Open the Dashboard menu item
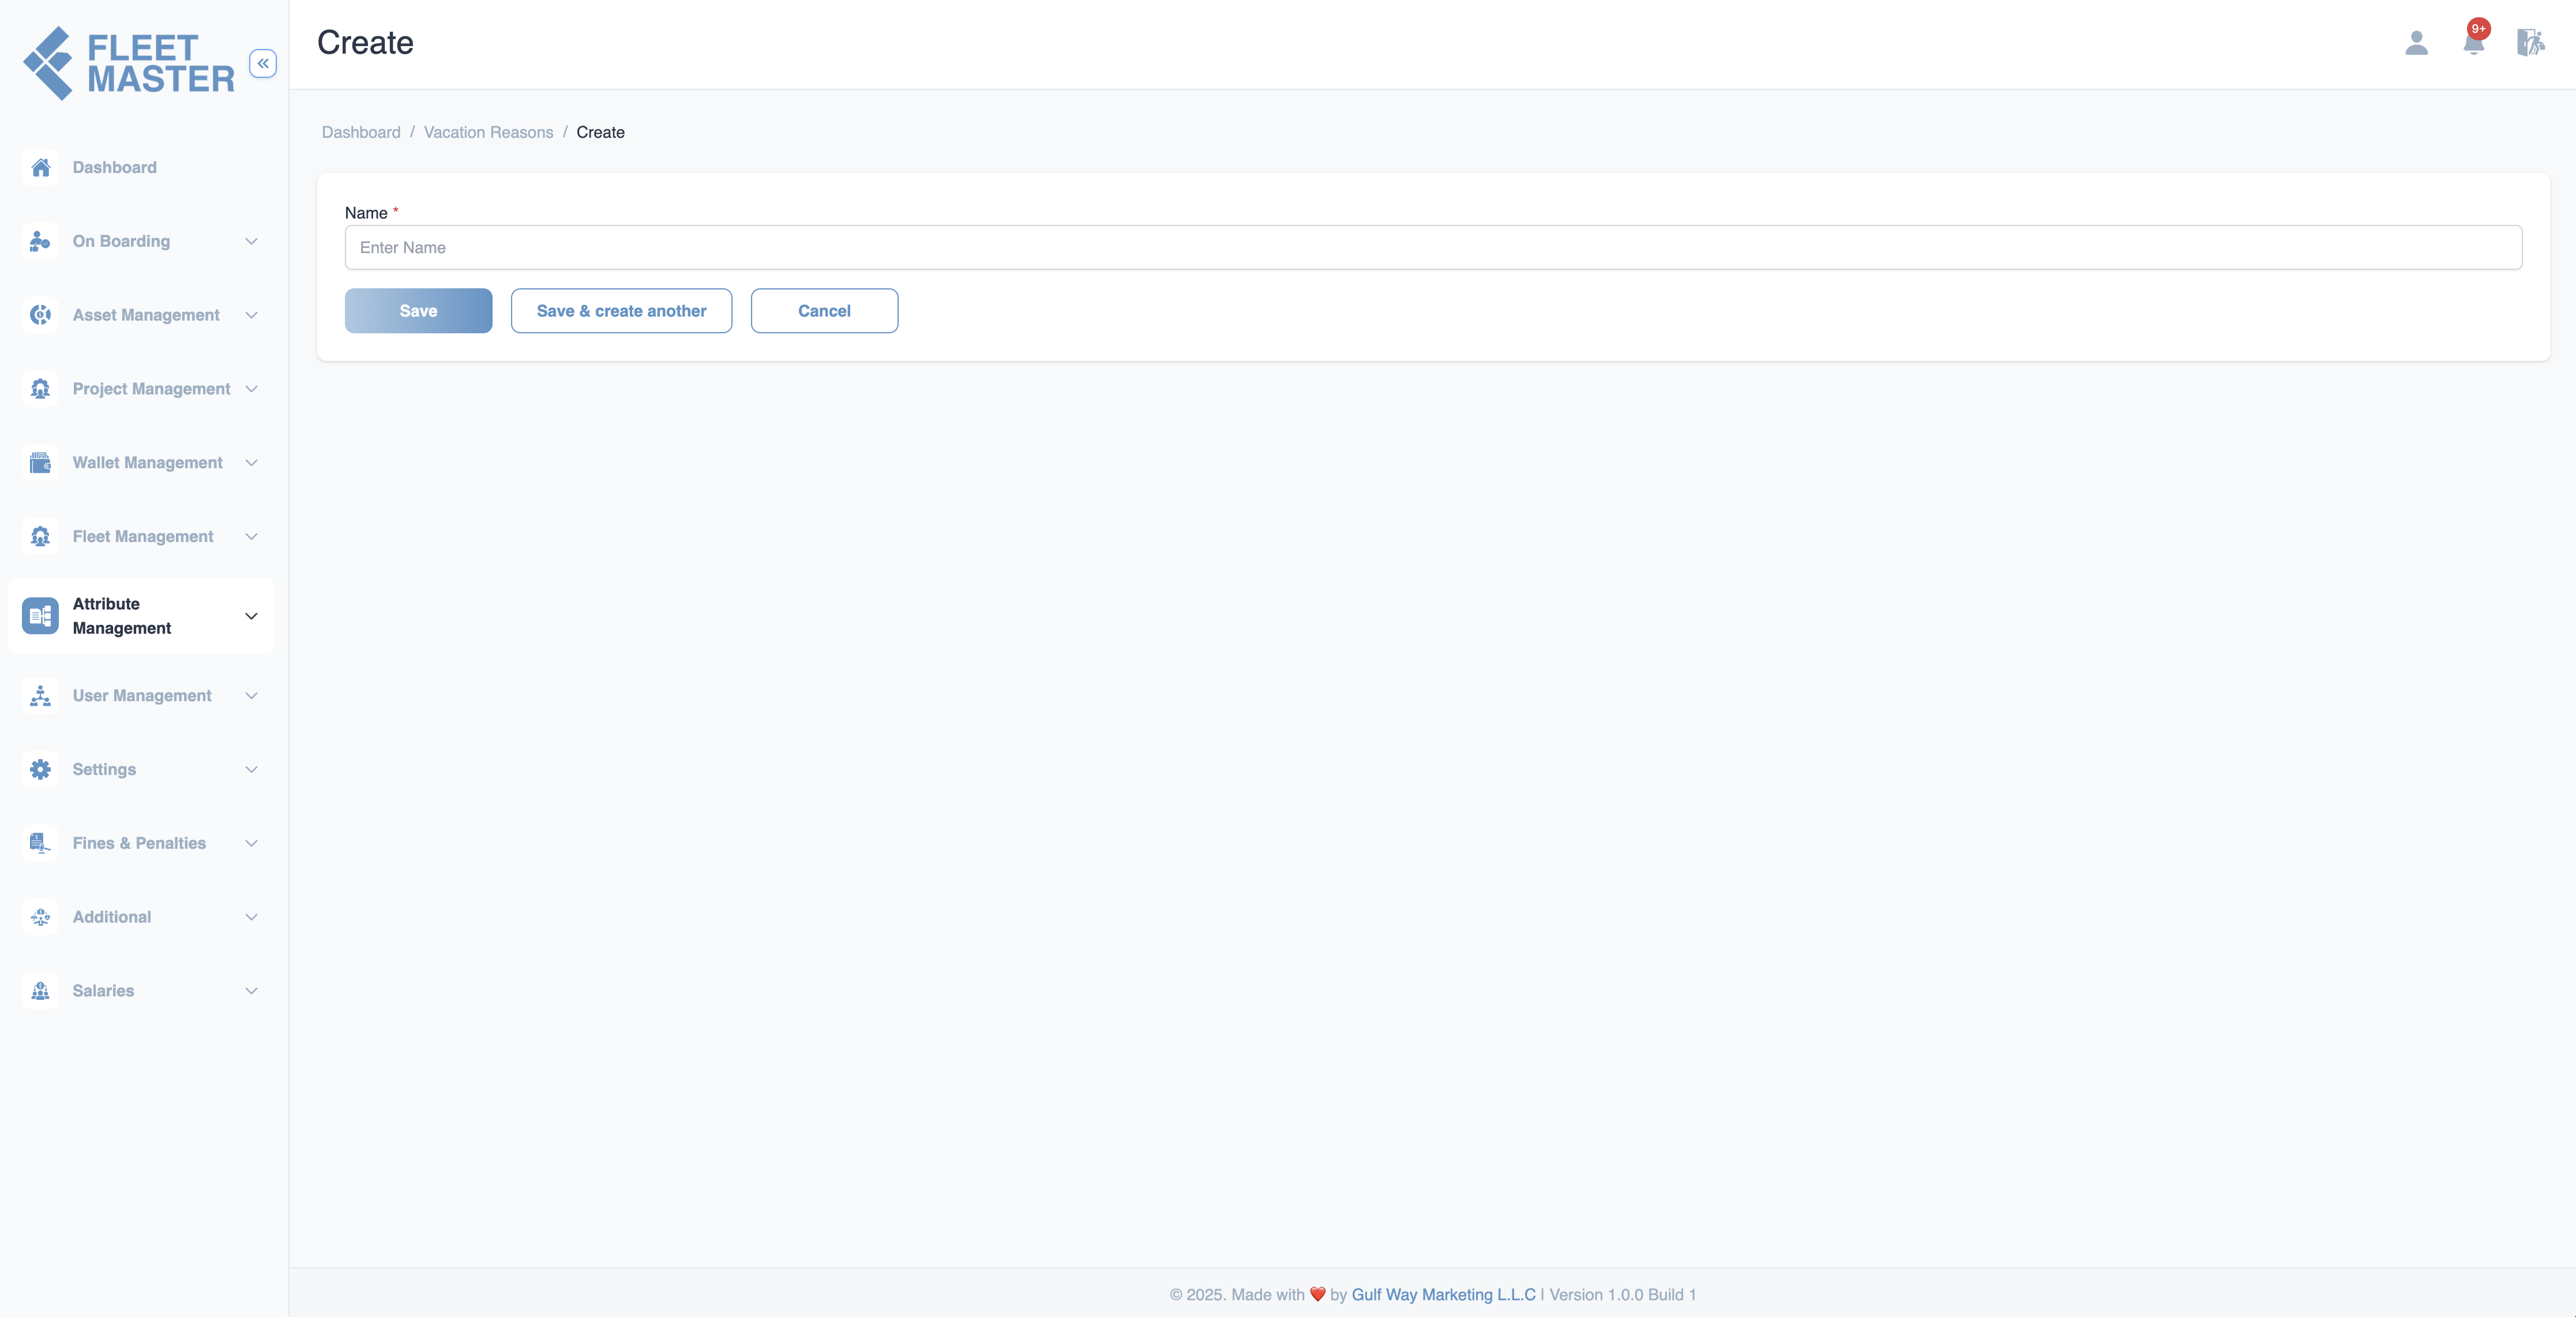This screenshot has width=2576, height=1317. [114, 167]
